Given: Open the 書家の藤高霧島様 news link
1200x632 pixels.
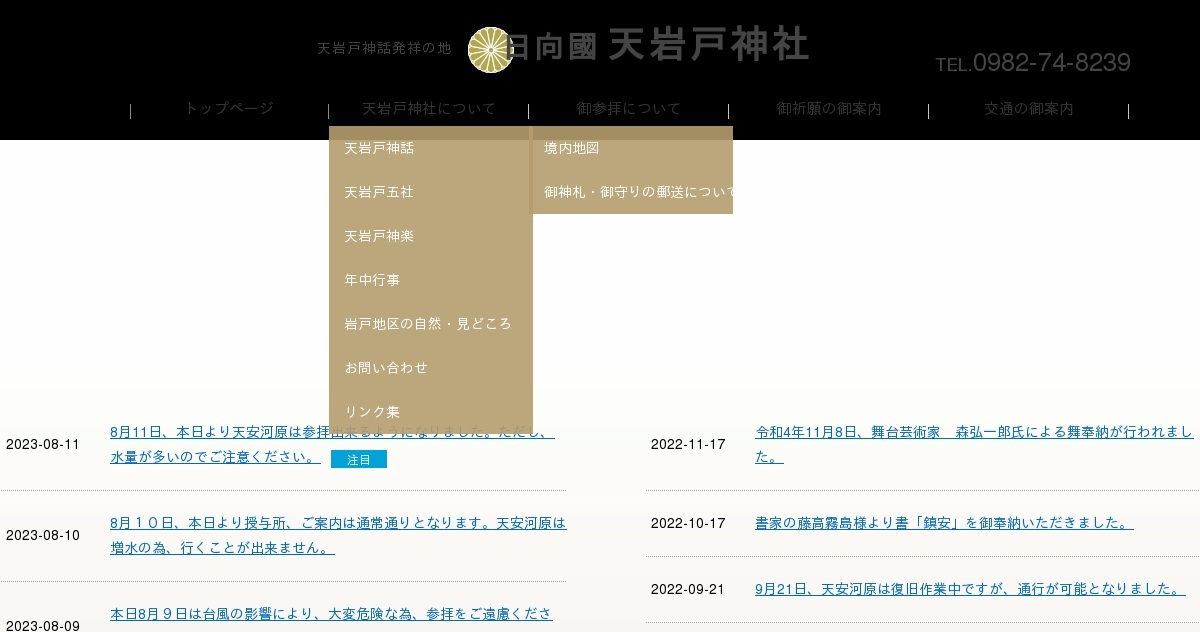Looking at the screenshot, I should pyautogui.click(x=943, y=523).
